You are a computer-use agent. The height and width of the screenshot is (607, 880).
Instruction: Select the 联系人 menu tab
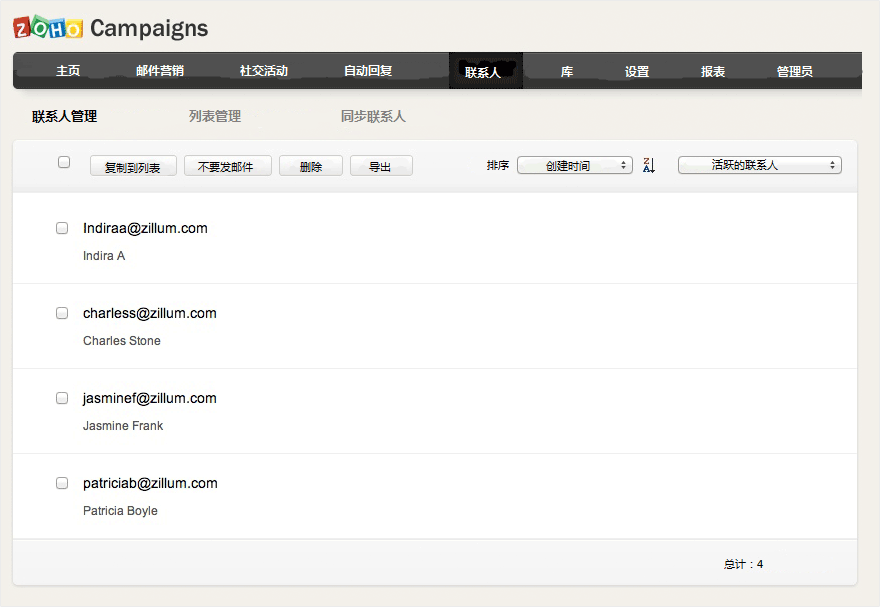coord(486,71)
